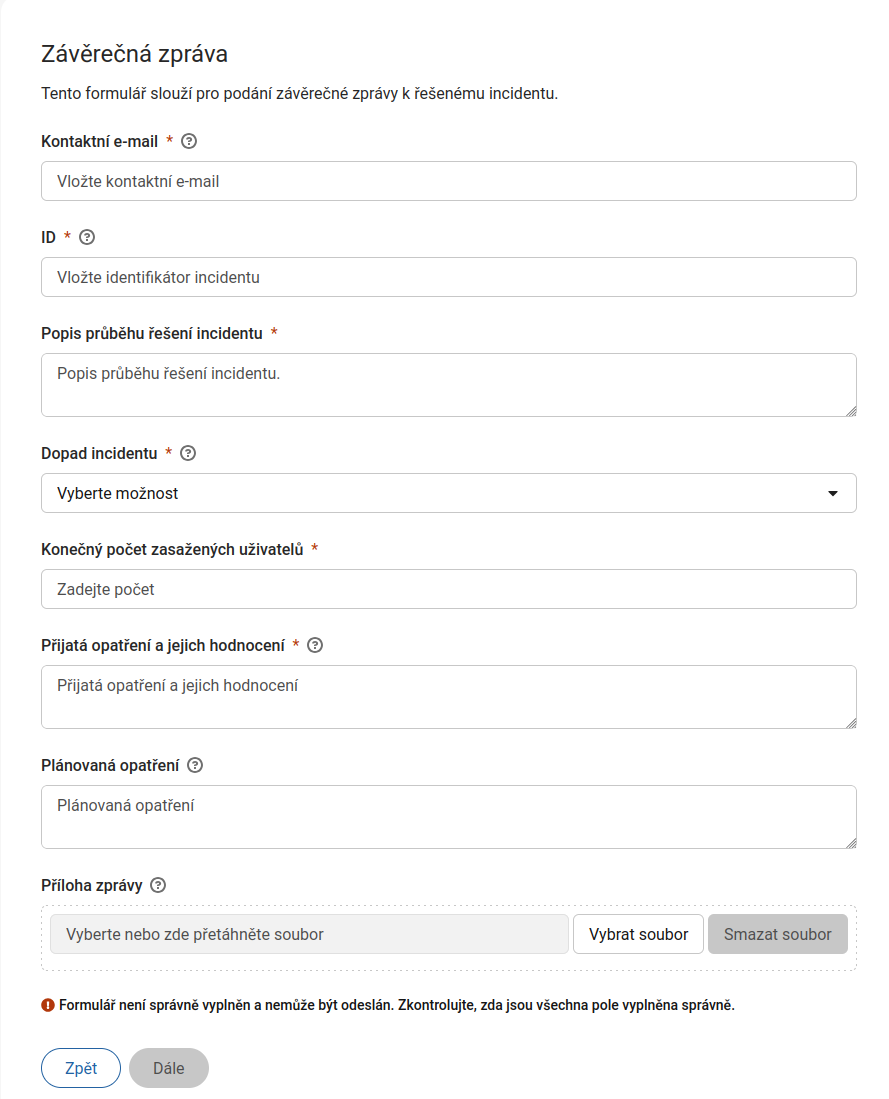Focus Konečný počet zasažených uživatelů field
The width and height of the screenshot is (889, 1099).
(449, 589)
